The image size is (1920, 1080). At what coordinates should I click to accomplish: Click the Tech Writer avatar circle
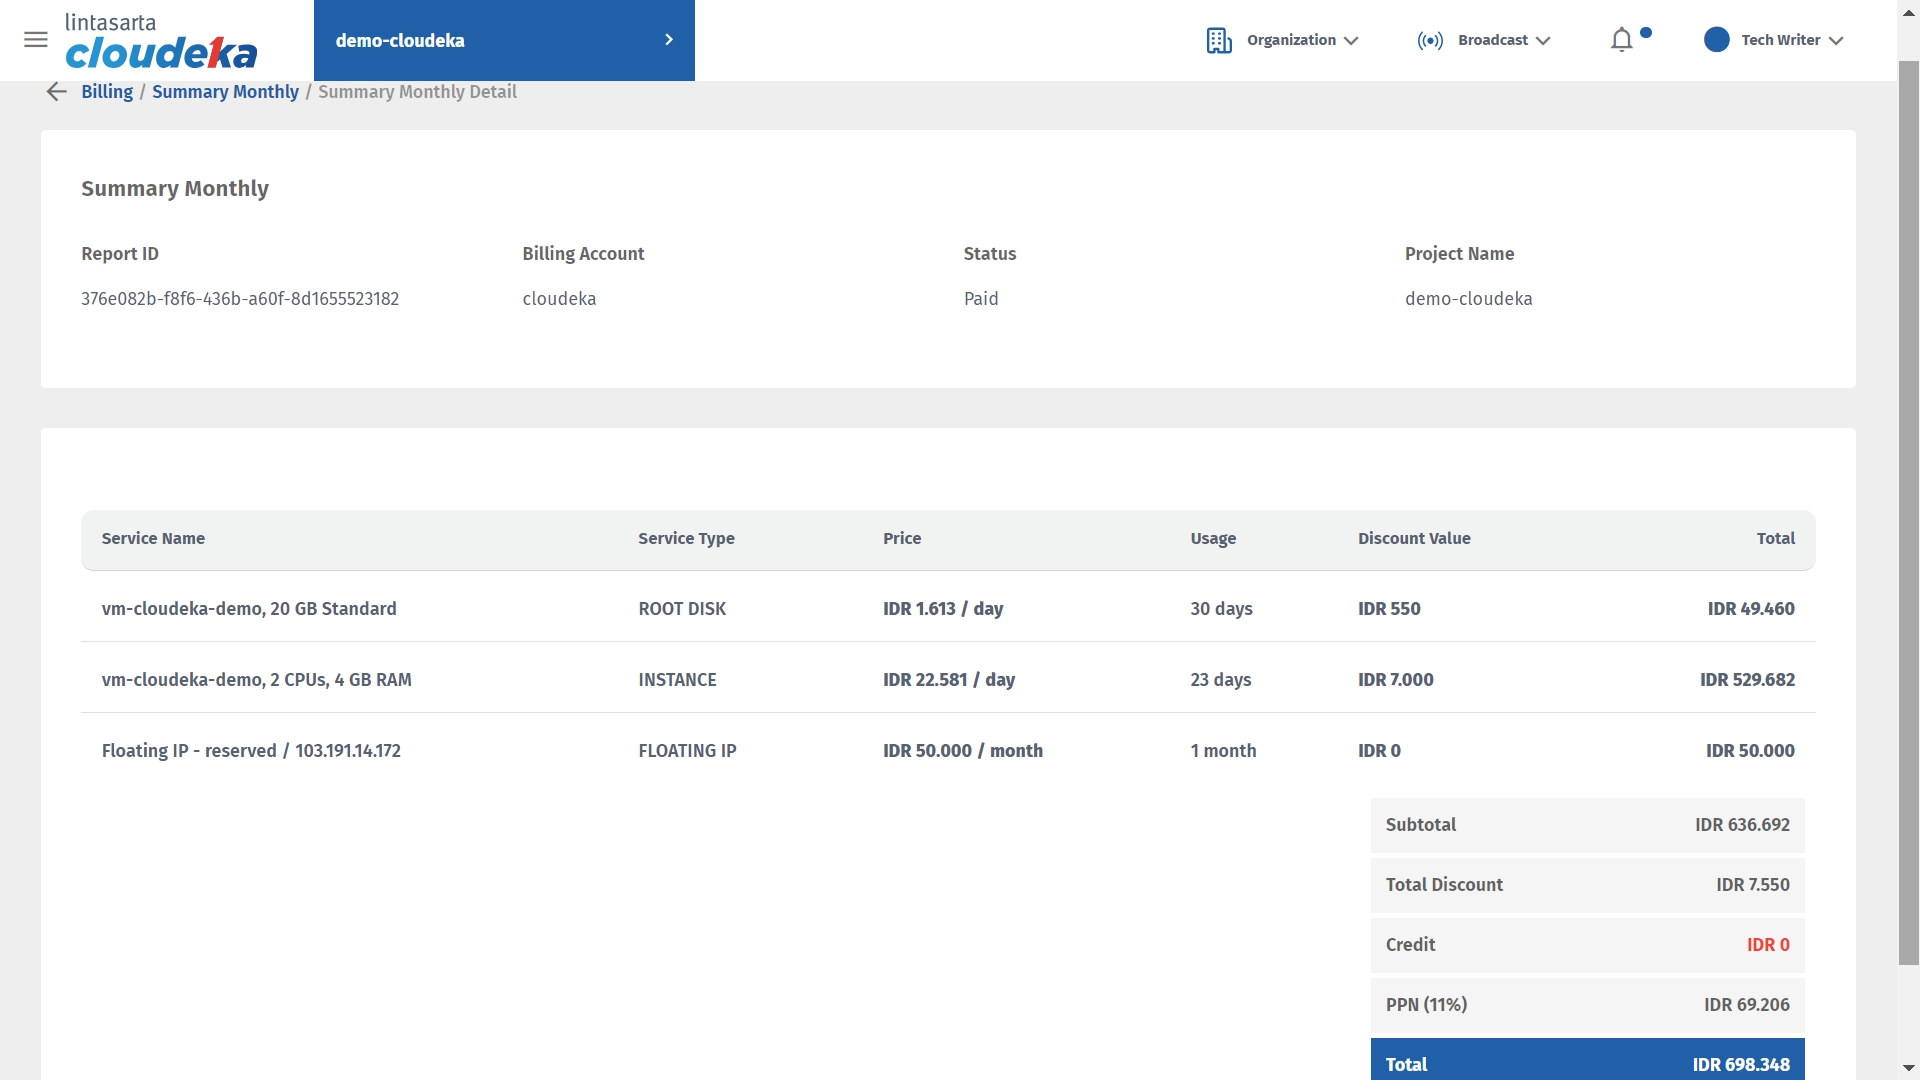(1716, 40)
